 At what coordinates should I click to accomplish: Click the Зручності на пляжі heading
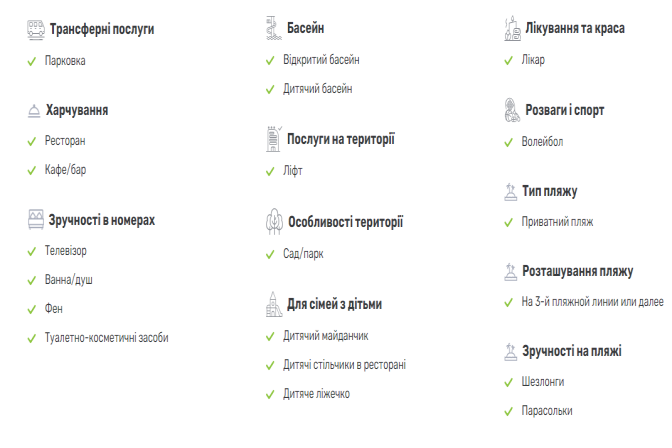[x=572, y=352]
